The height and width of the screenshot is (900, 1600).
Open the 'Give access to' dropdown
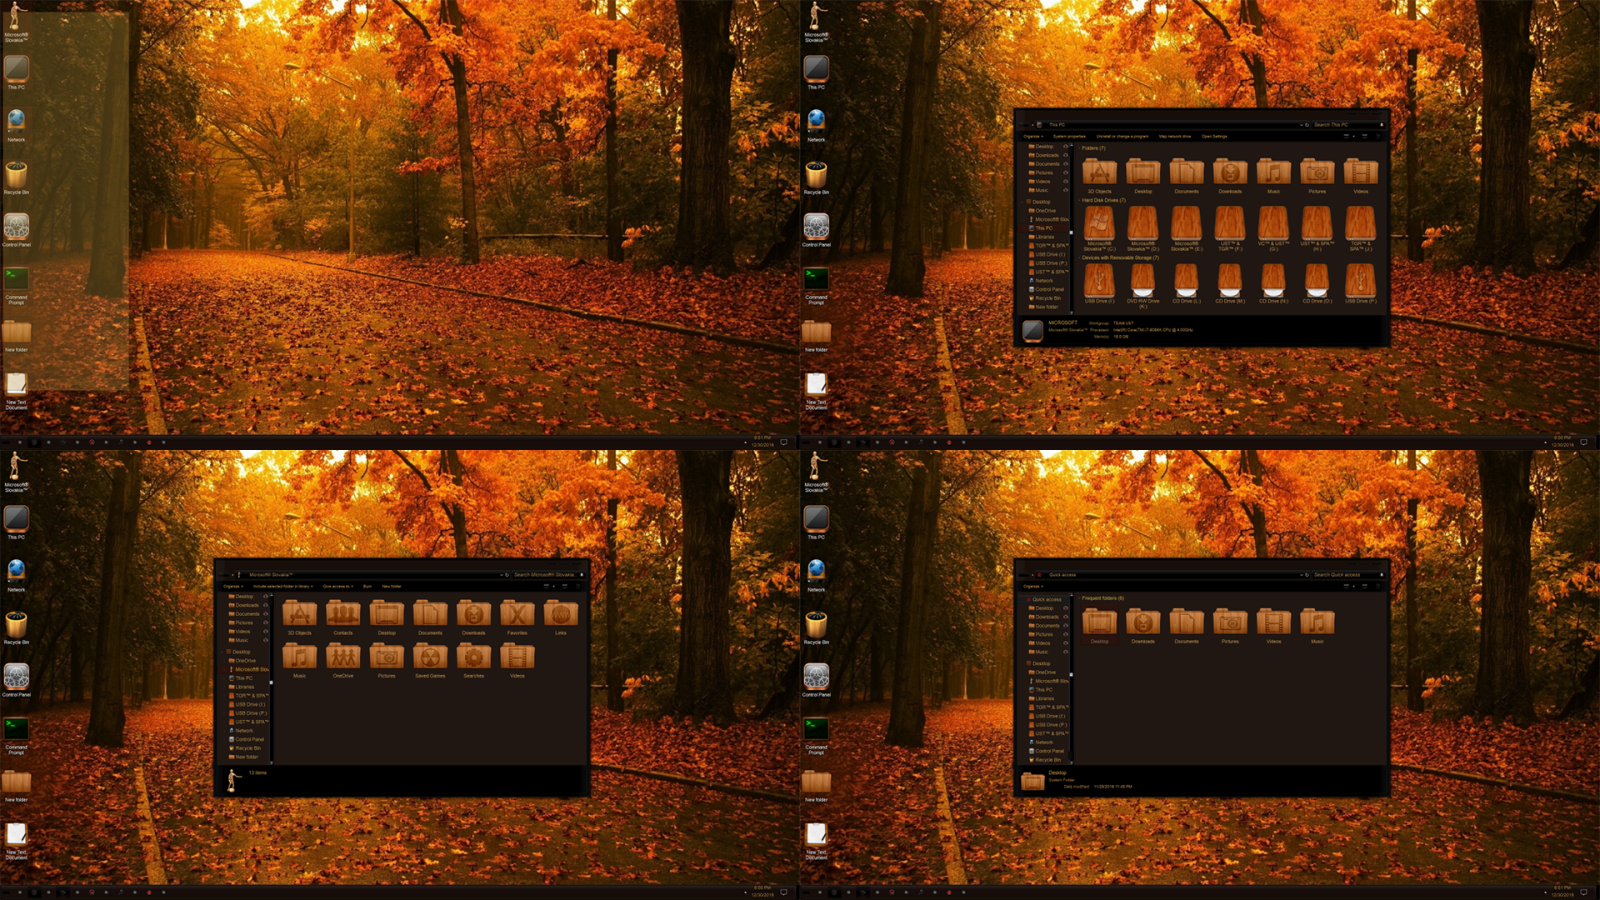(x=337, y=587)
